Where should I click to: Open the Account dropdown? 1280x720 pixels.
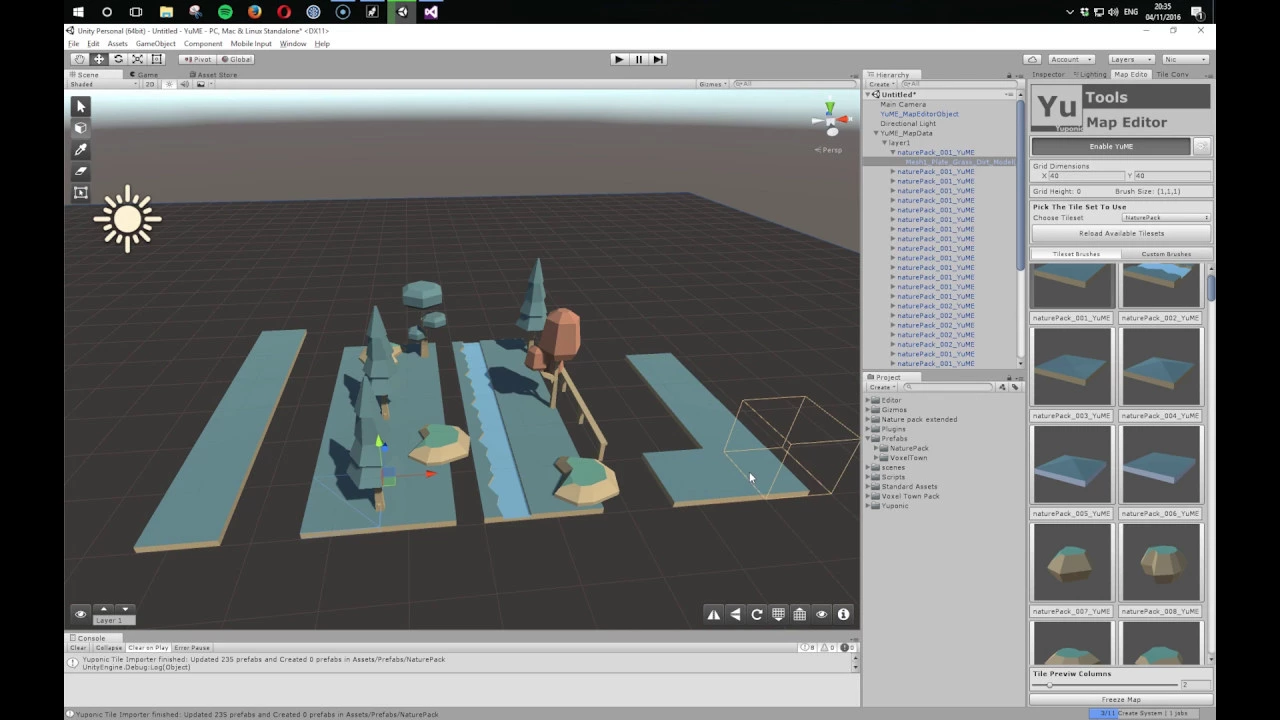[x=1071, y=59]
